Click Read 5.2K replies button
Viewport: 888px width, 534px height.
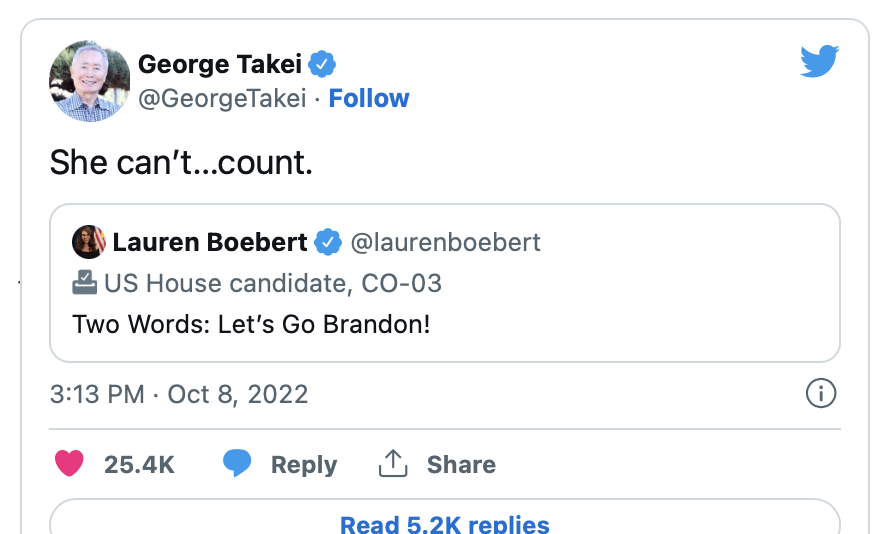pos(444,524)
